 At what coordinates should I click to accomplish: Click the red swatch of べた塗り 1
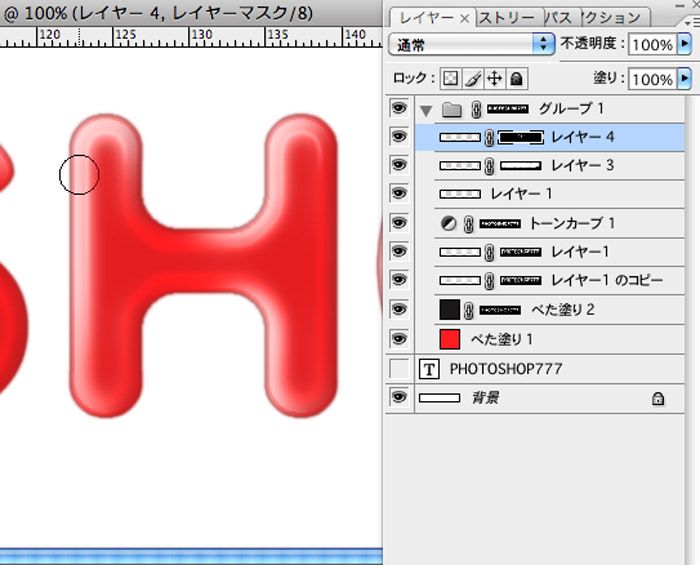450,339
